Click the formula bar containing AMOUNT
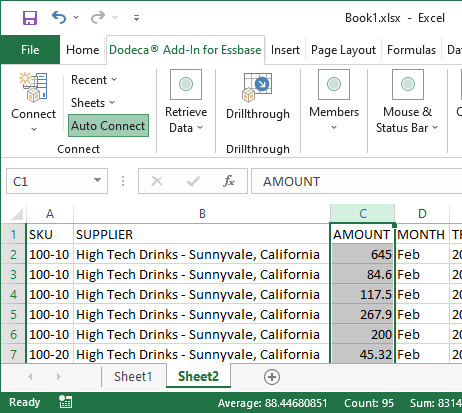This screenshot has width=462, height=413. 356,181
